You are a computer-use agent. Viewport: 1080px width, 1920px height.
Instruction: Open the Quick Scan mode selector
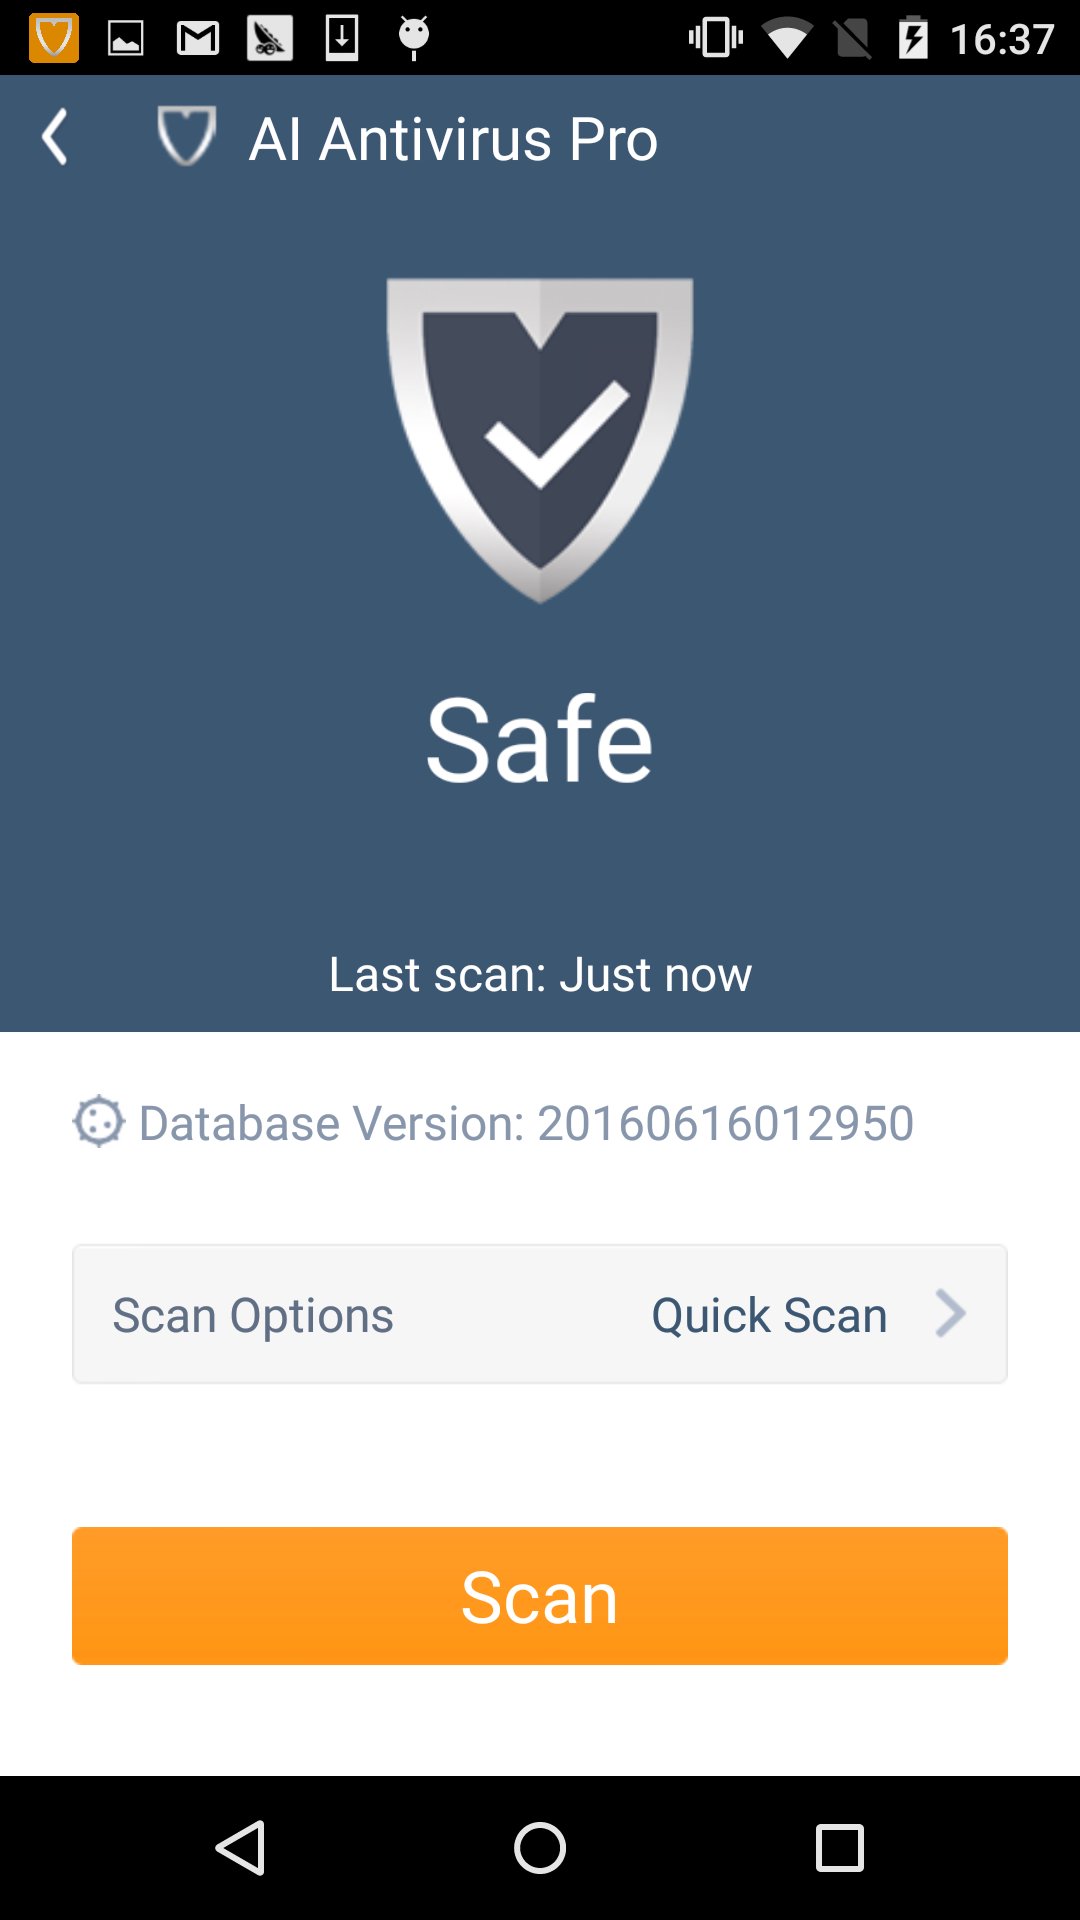pos(769,1315)
